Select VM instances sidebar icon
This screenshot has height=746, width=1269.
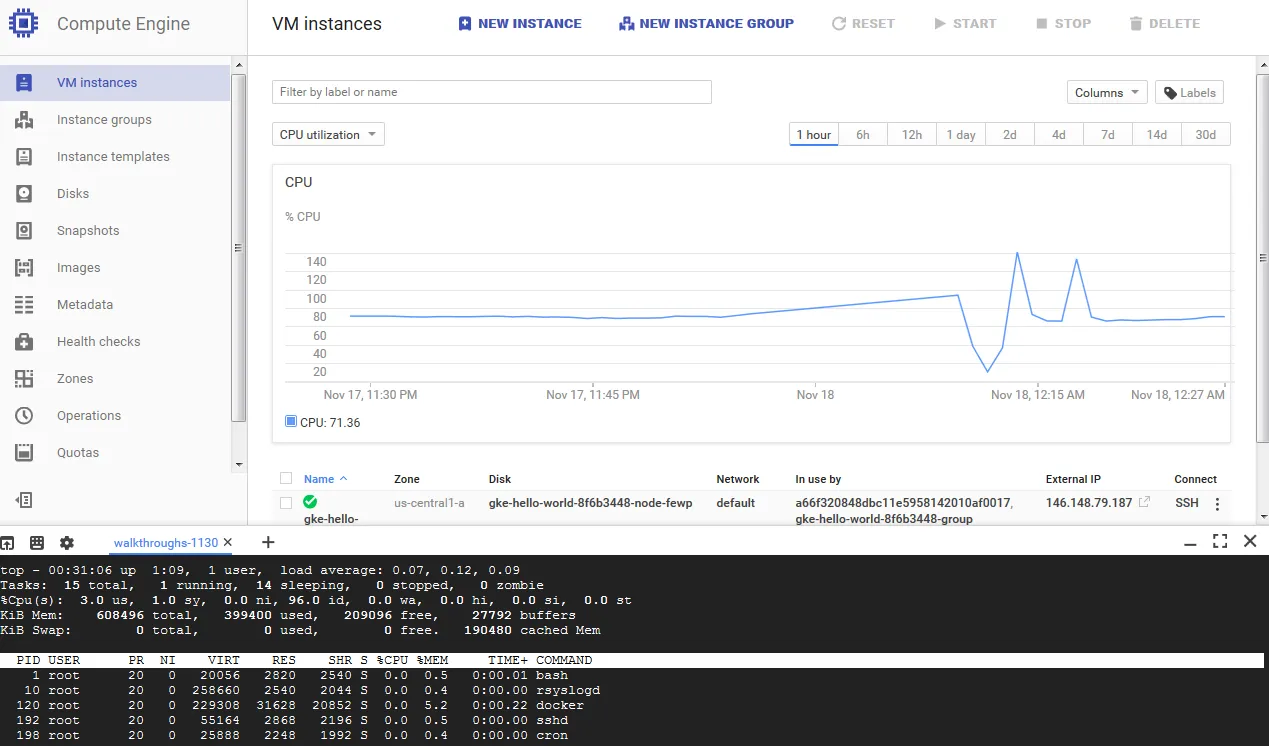pos(24,83)
